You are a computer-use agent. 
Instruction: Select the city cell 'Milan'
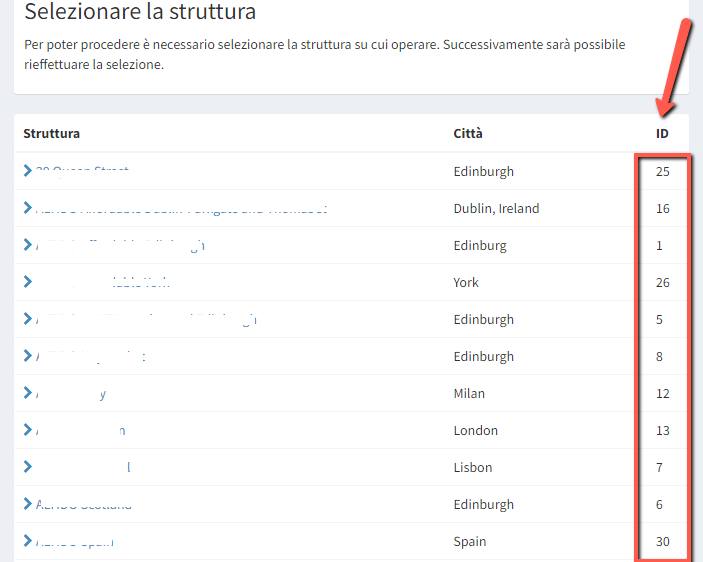click(x=469, y=393)
